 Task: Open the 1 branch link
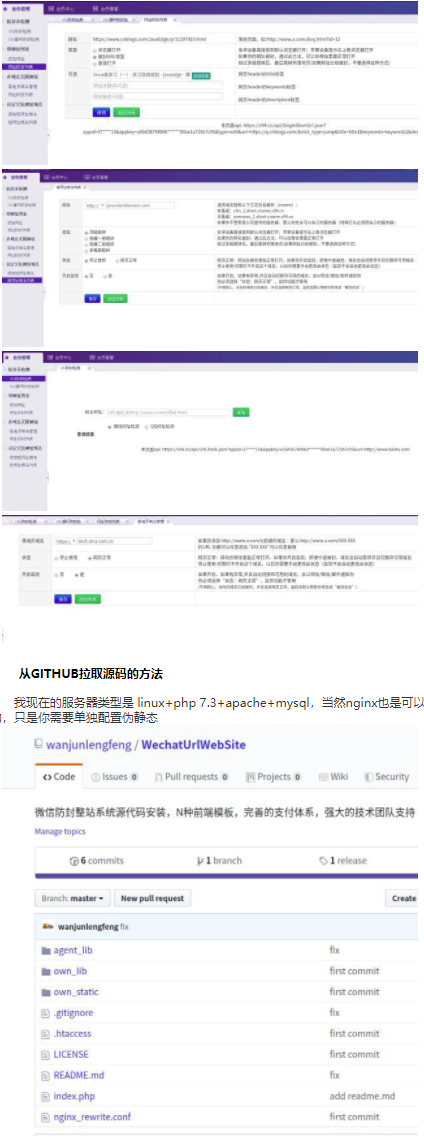[220, 861]
